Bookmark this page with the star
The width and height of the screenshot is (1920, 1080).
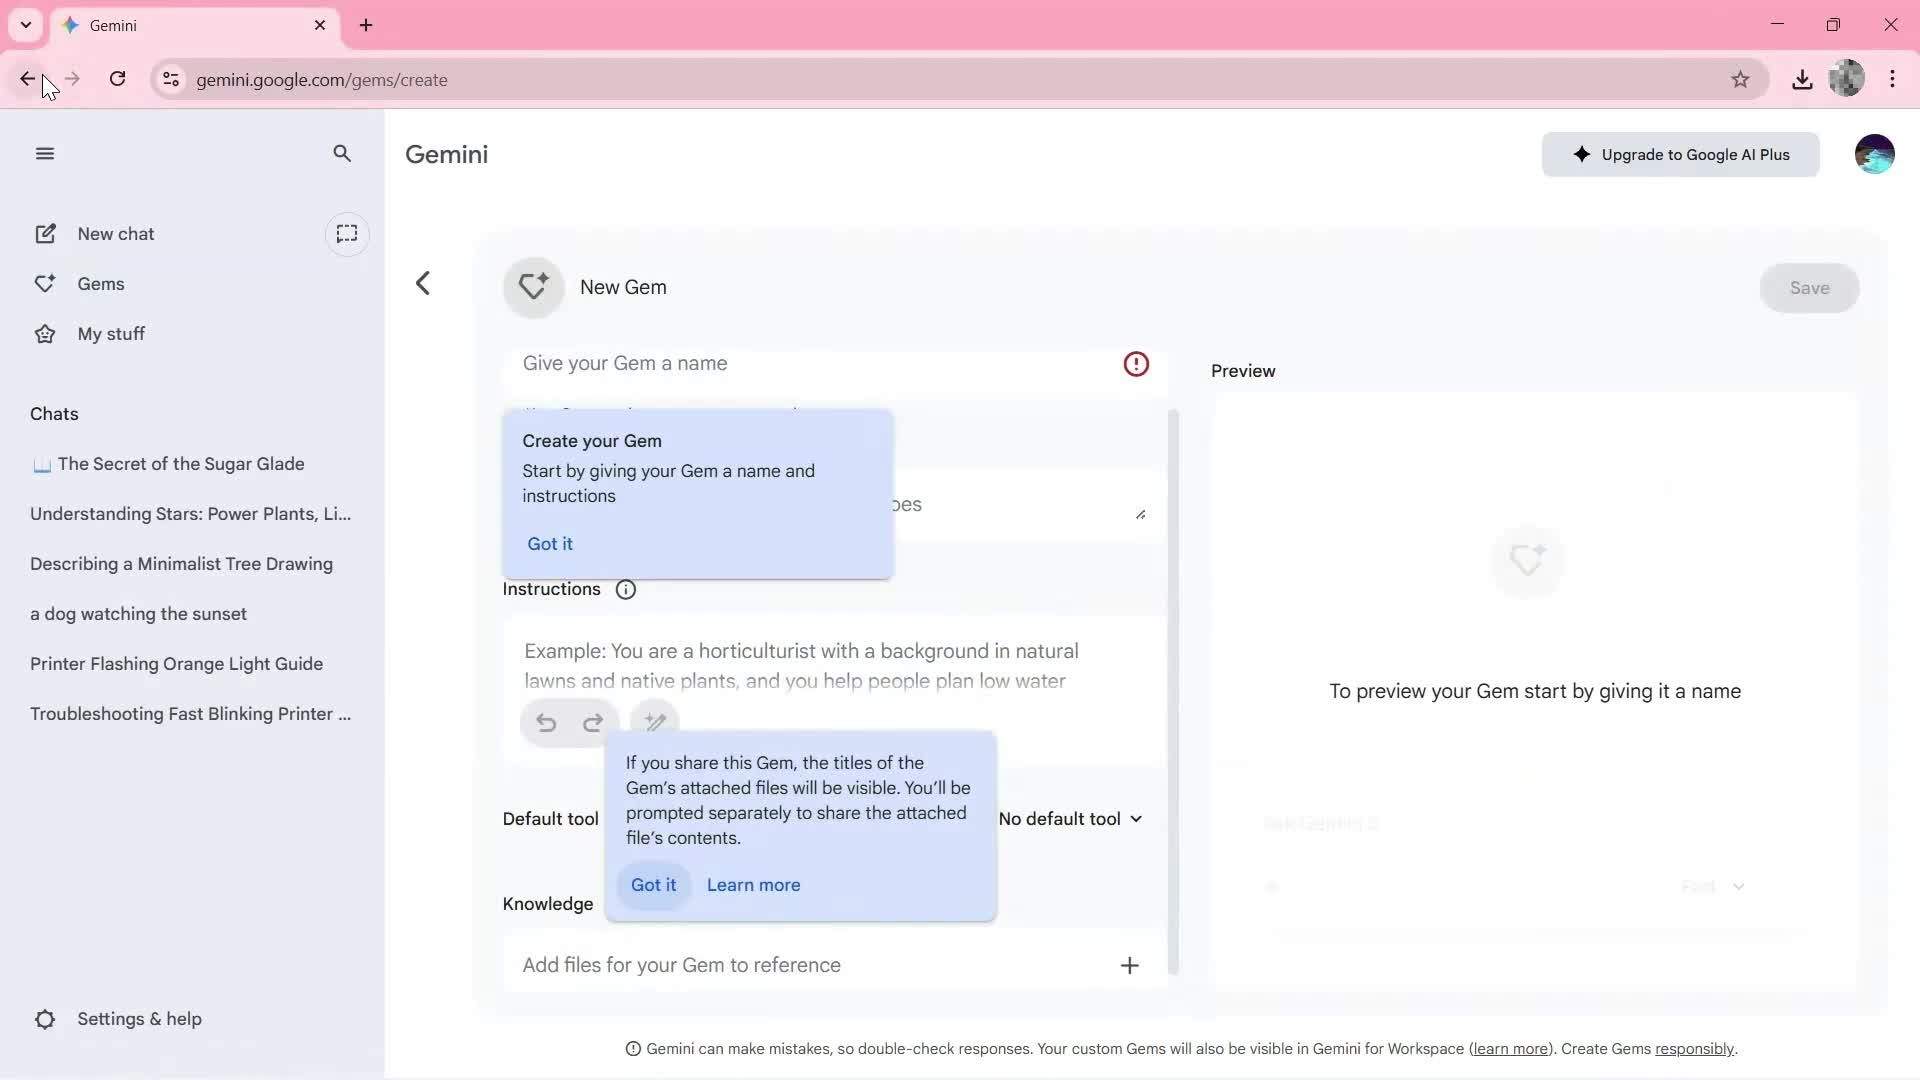1741,79
